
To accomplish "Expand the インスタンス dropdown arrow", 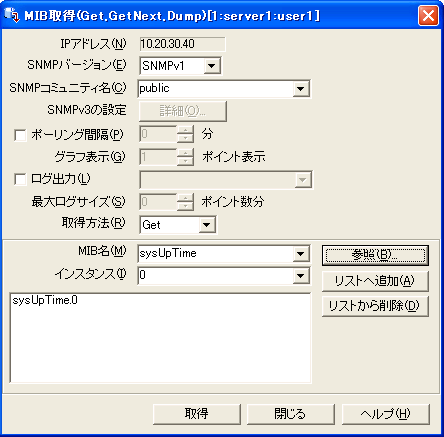I will pos(301,276).
